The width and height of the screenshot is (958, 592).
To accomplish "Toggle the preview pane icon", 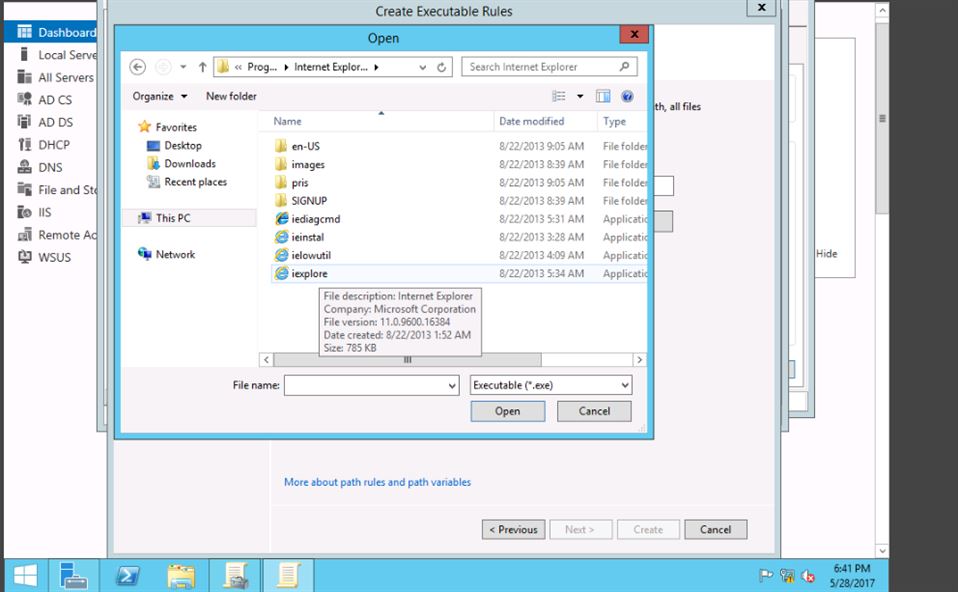I will pyautogui.click(x=603, y=96).
